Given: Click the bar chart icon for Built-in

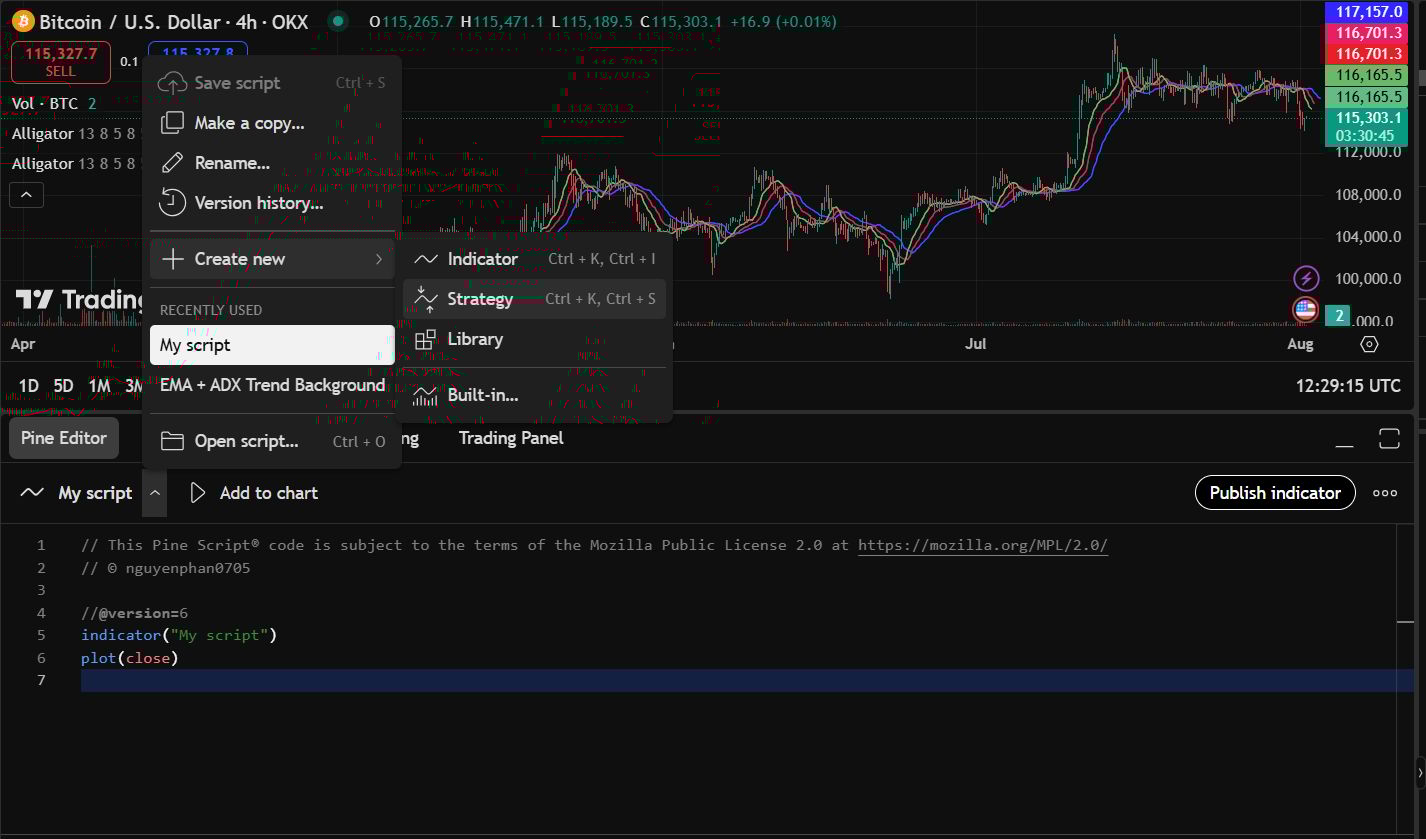Looking at the screenshot, I should (x=426, y=395).
